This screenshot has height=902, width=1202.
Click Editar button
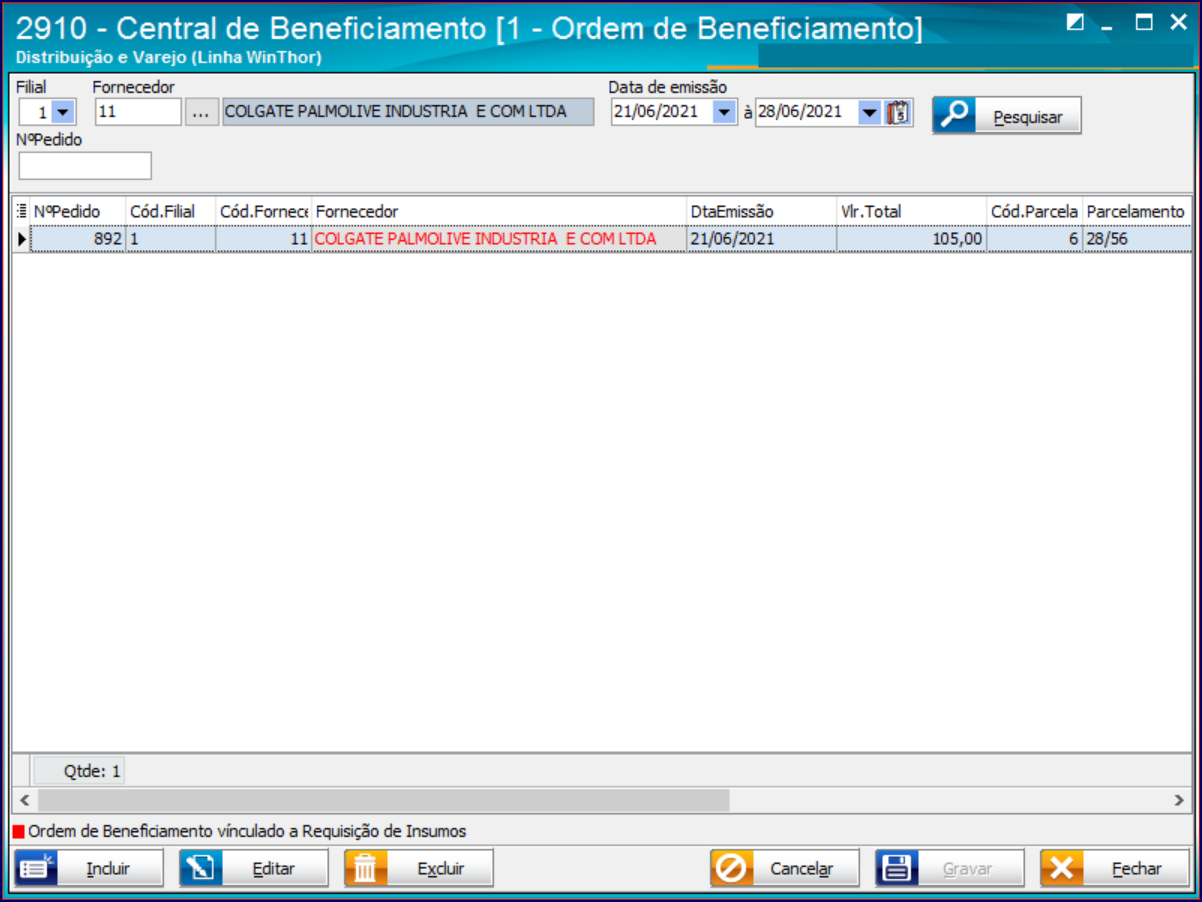254,869
